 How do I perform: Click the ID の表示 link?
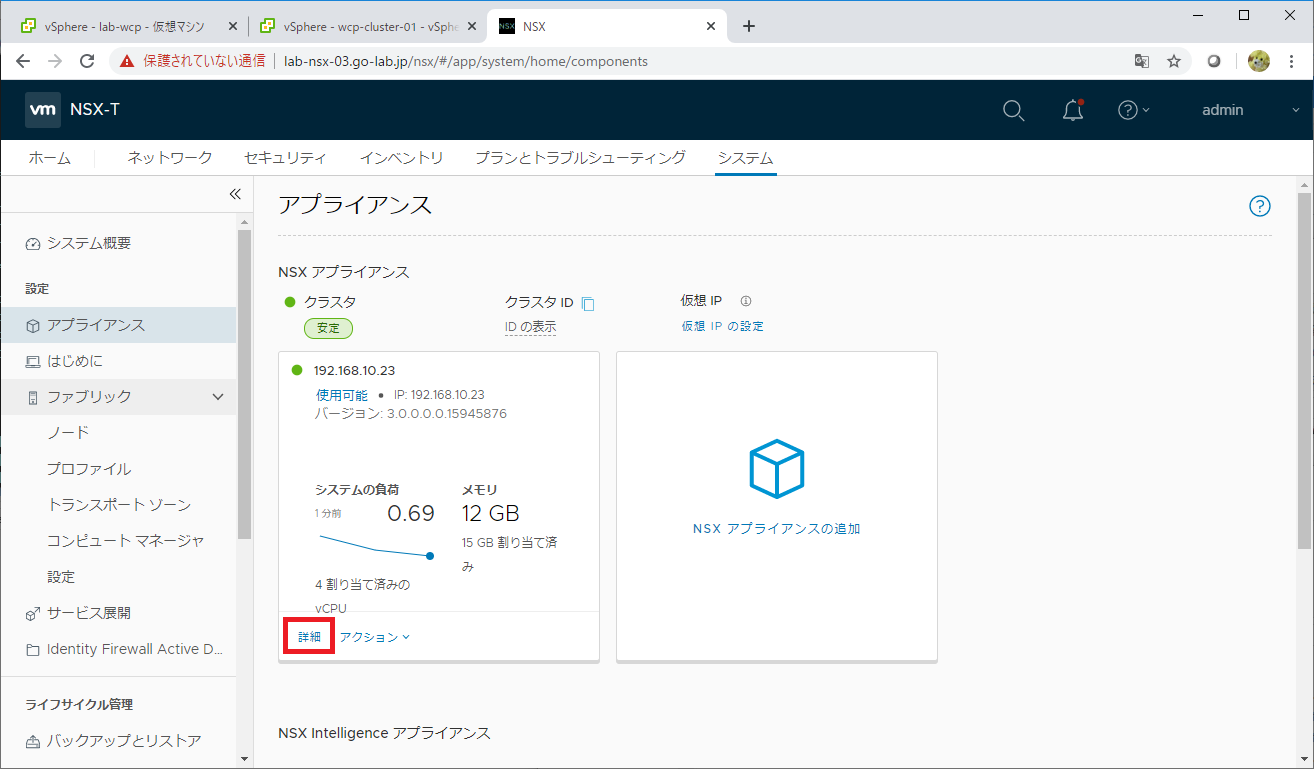pos(530,327)
